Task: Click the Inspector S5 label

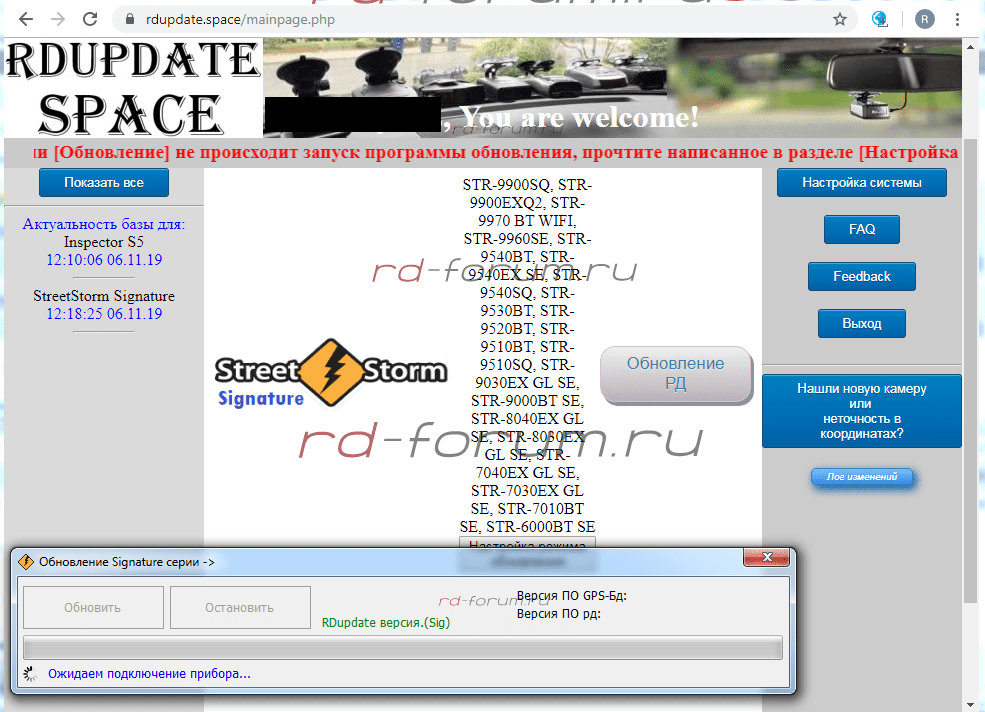Action: pyautogui.click(x=104, y=242)
